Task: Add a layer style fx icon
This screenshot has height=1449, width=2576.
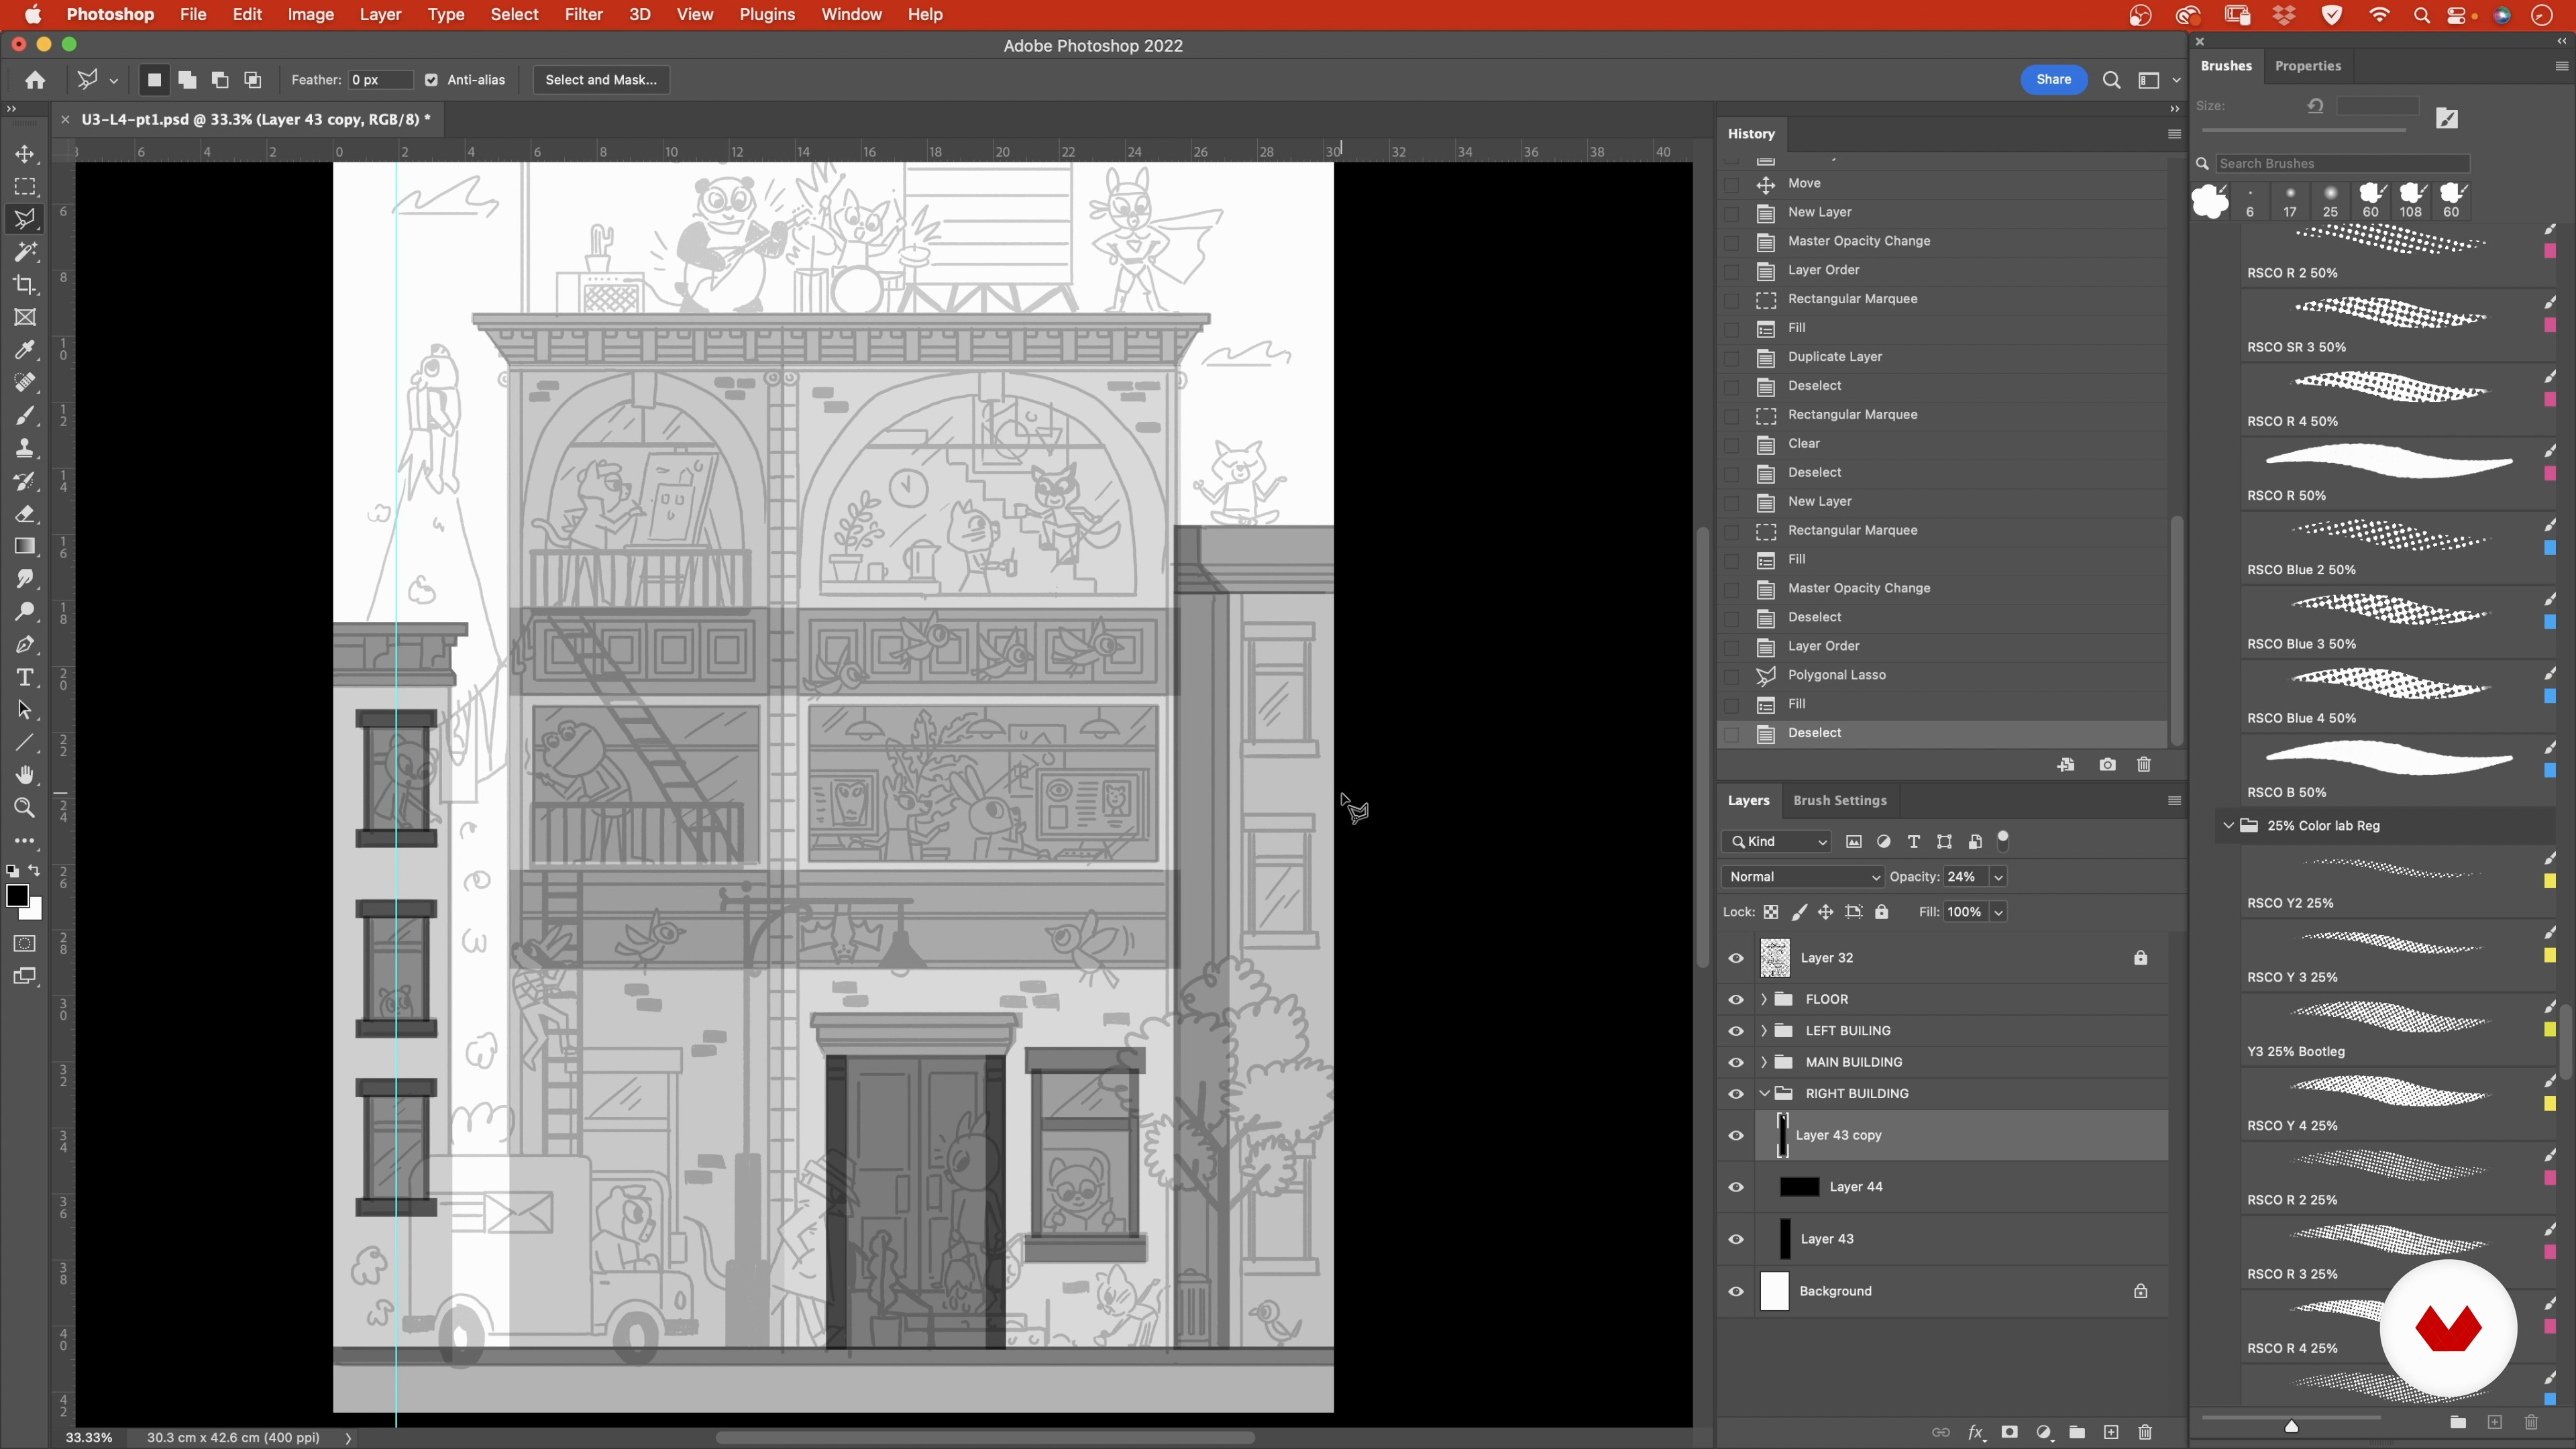Action: pyautogui.click(x=1976, y=1433)
